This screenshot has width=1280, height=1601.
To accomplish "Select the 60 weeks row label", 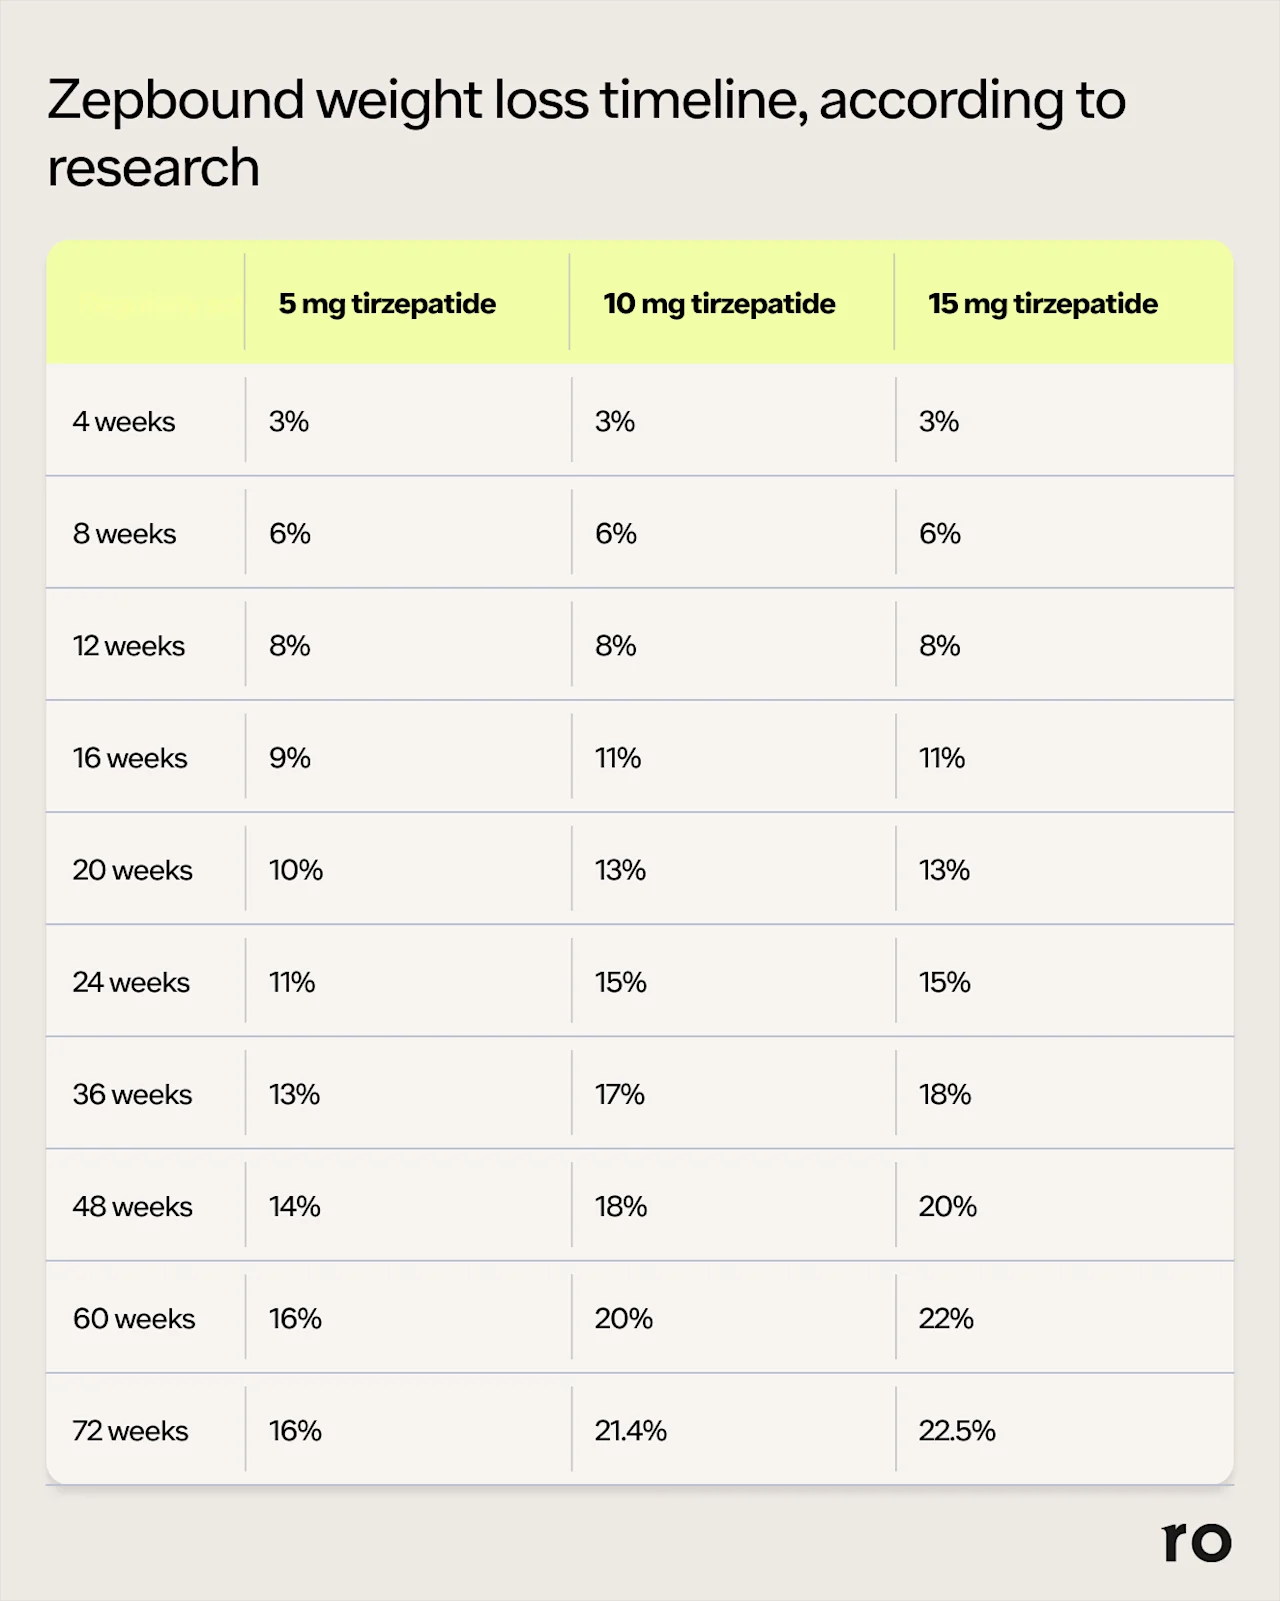I will tap(134, 1318).
